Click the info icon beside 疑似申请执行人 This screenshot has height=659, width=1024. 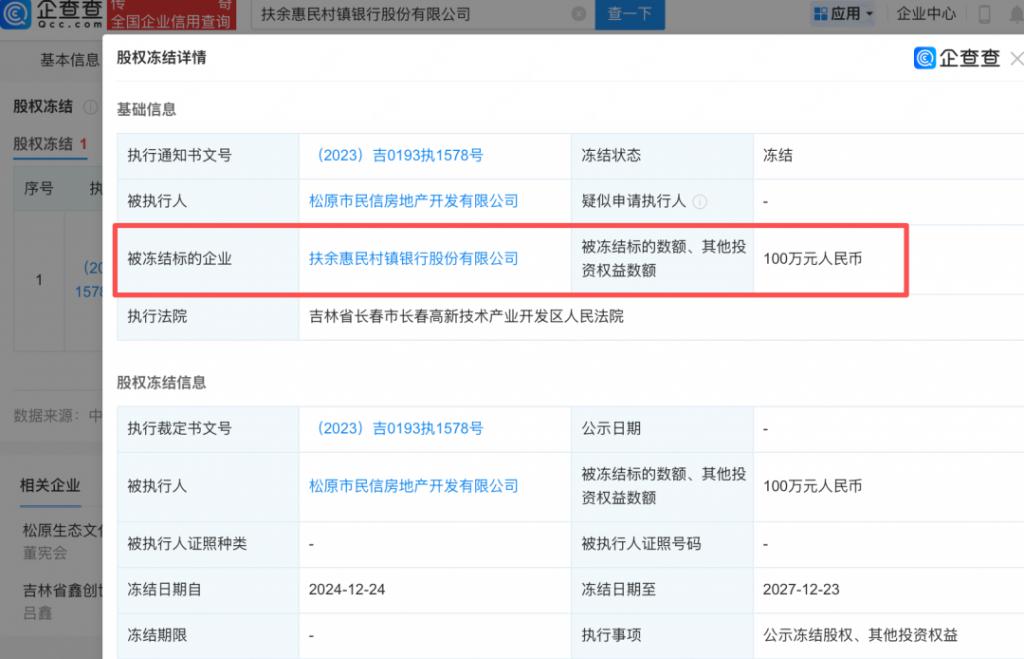point(700,201)
